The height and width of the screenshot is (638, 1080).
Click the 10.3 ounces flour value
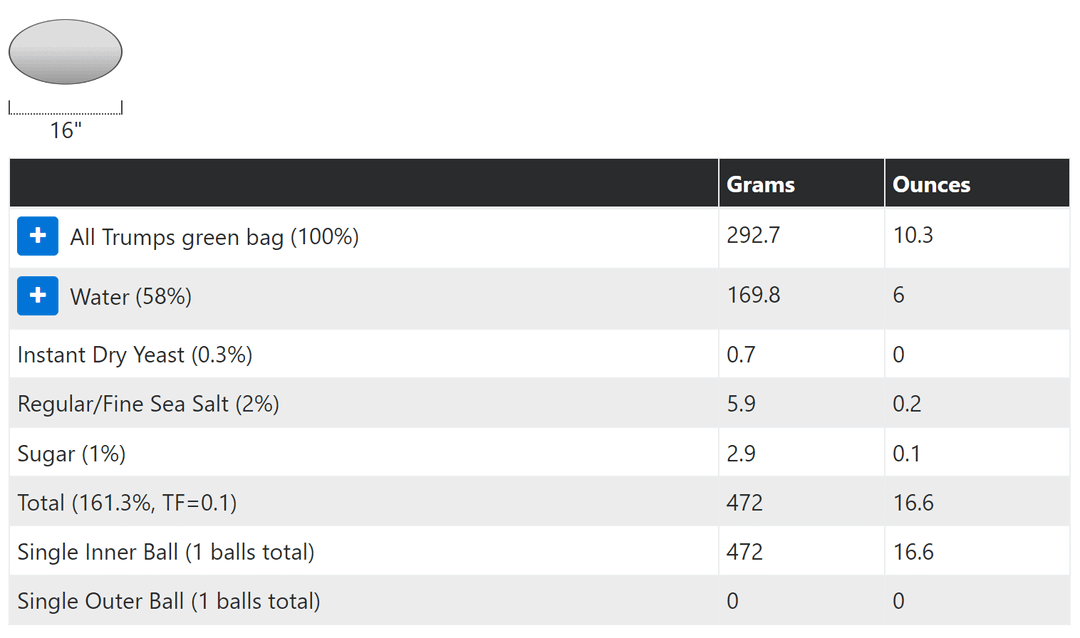(x=913, y=235)
